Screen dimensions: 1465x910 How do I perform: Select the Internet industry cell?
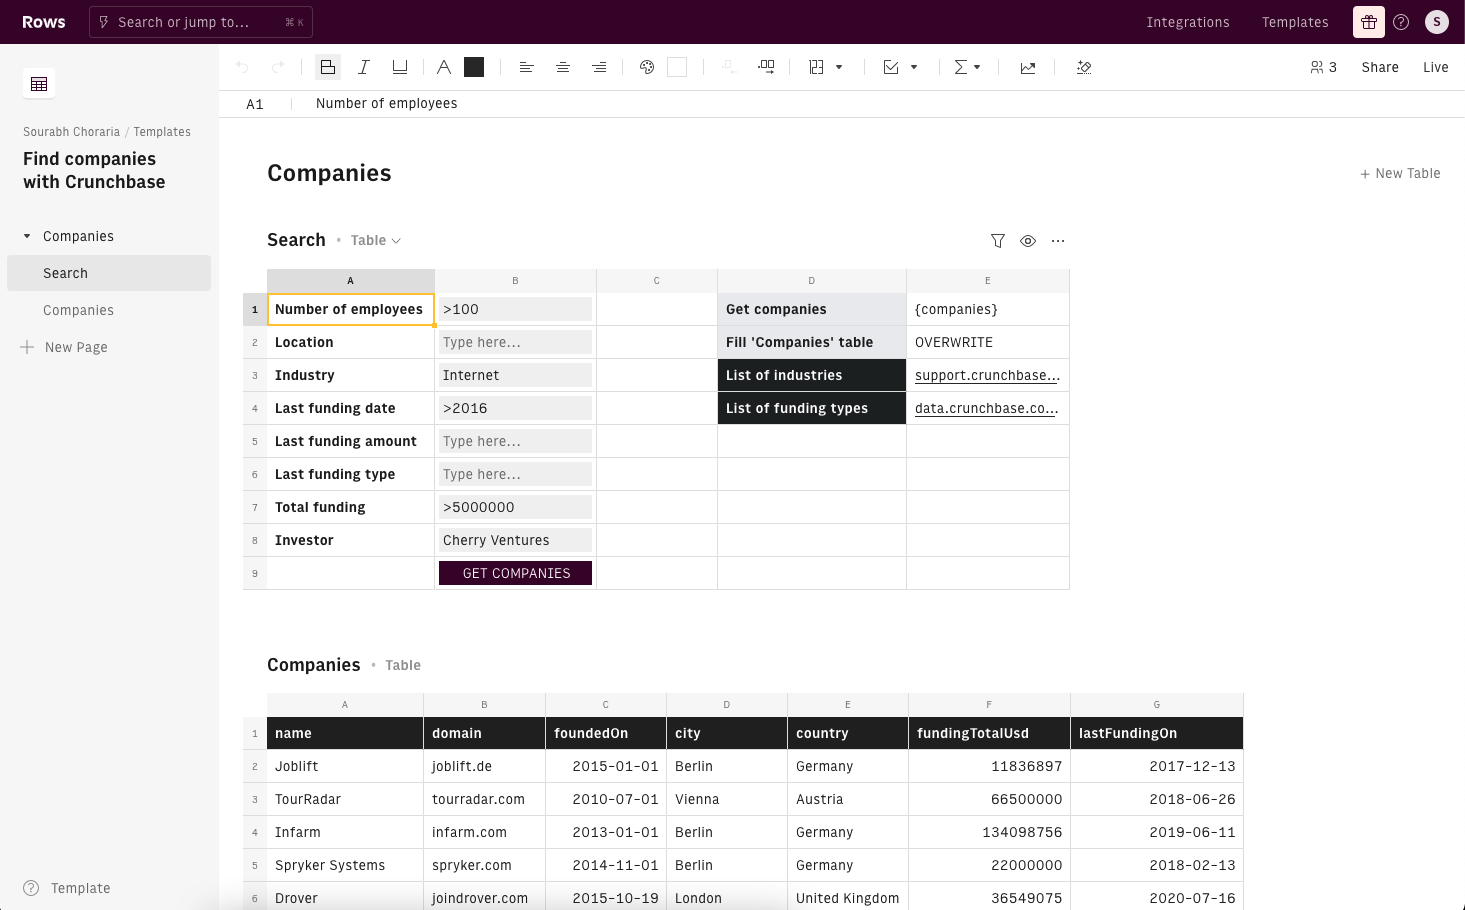click(516, 375)
